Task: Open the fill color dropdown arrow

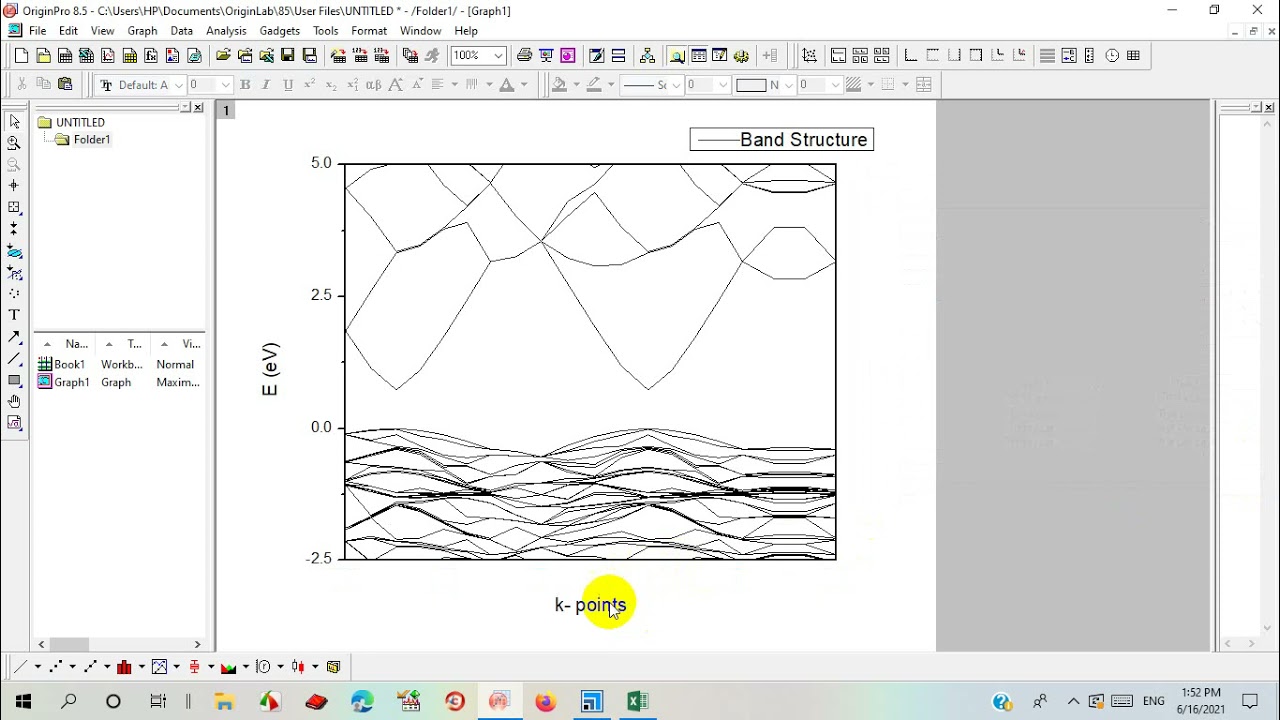Action: pyautogui.click(x=576, y=85)
